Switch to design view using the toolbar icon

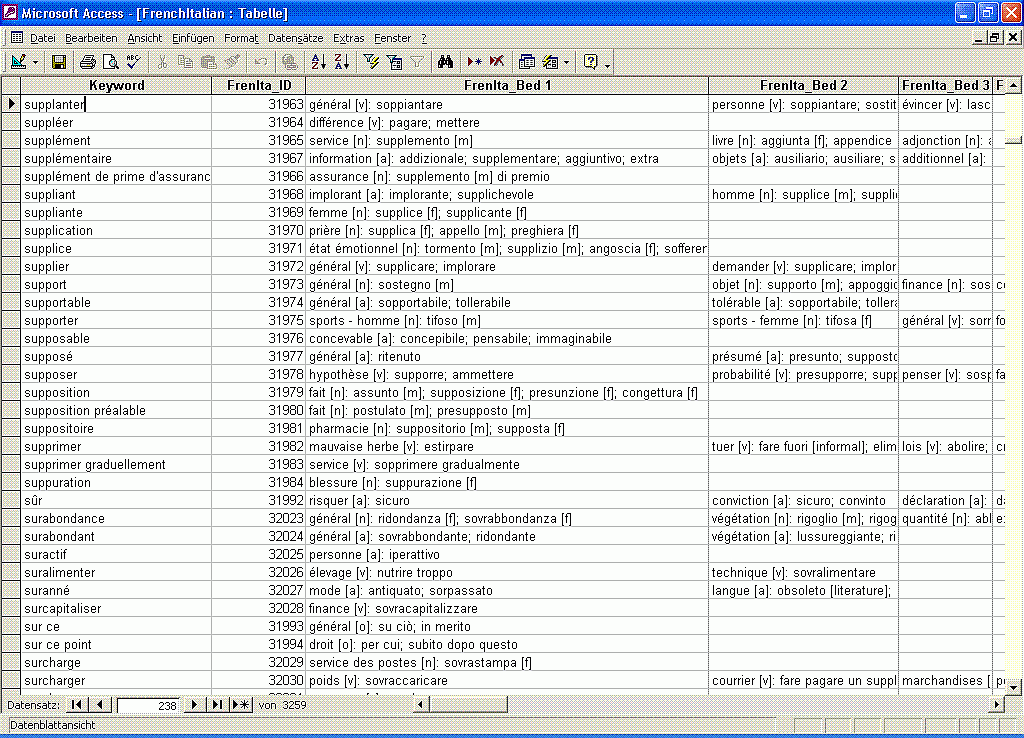(18, 62)
